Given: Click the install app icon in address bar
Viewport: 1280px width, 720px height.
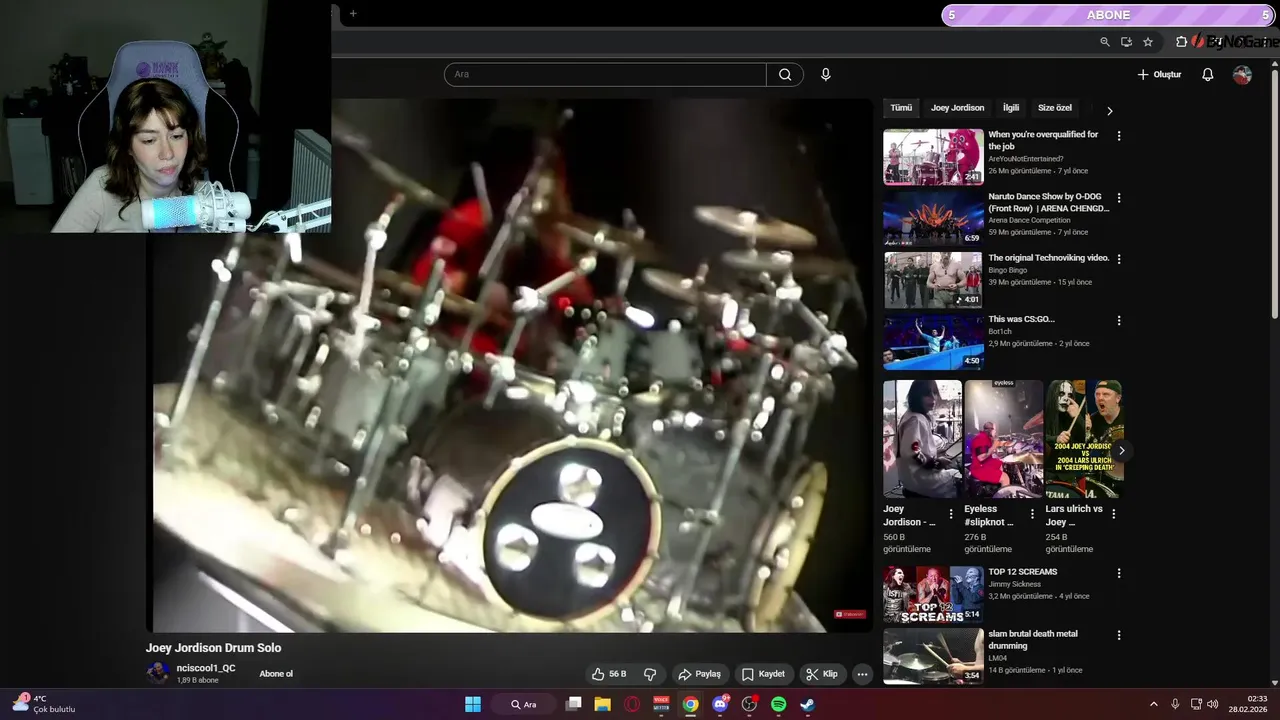Looking at the screenshot, I should (1126, 42).
